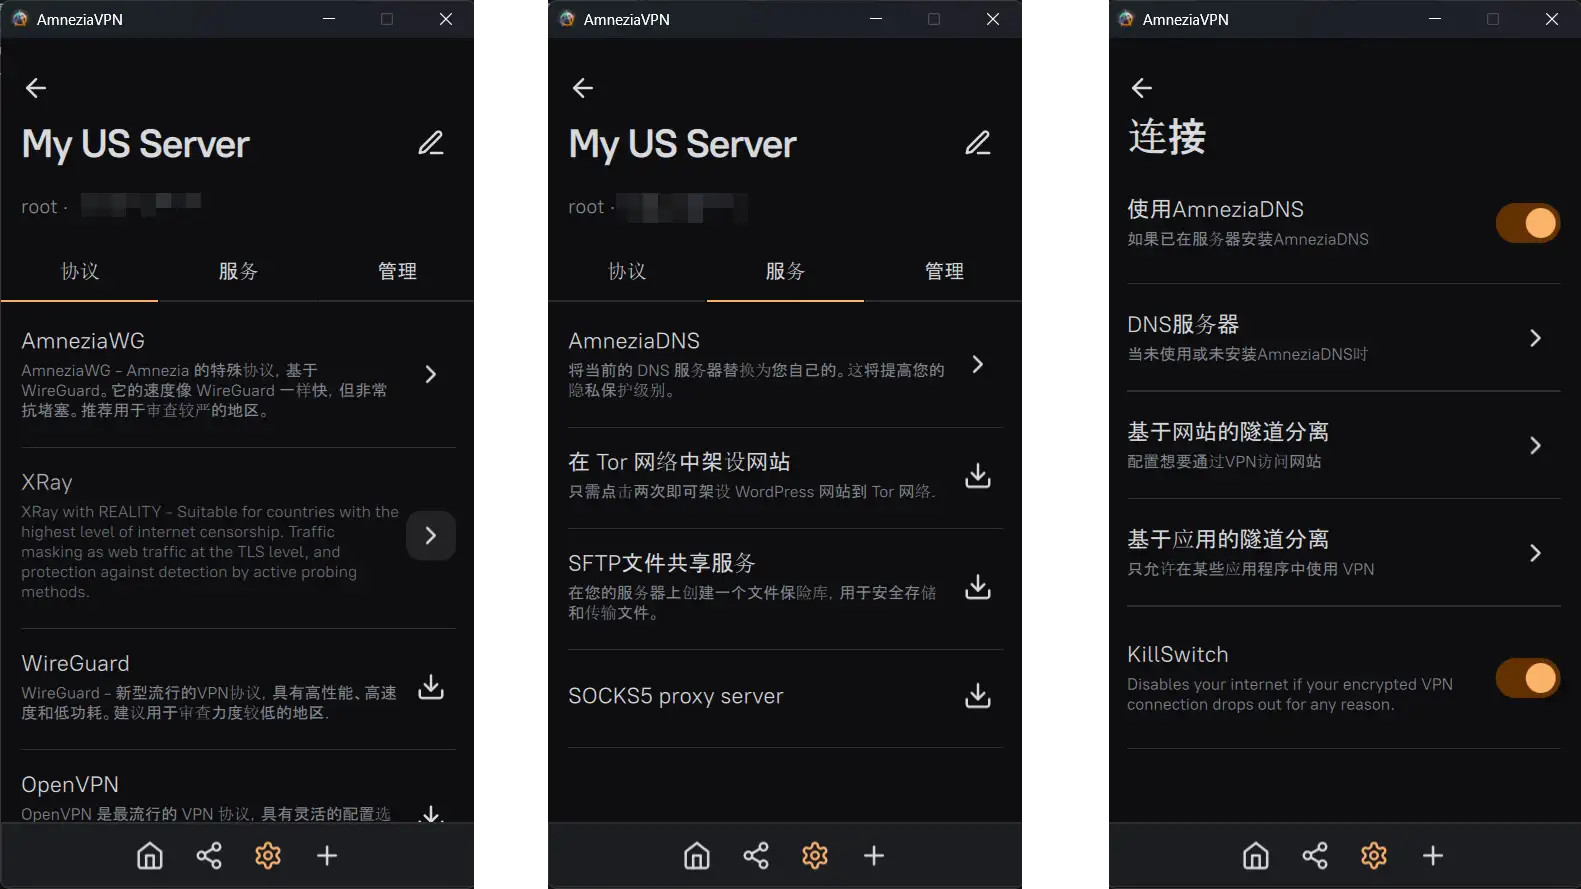Click 使用AmneziaDNS label
1581x889 pixels.
(x=1215, y=209)
